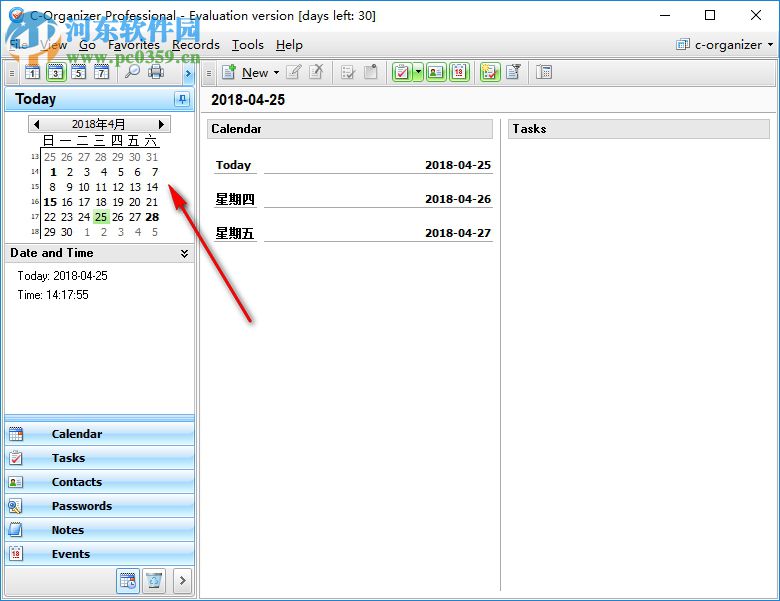The height and width of the screenshot is (601, 780).
Task: Click the 2018-04-27 date label
Action: 458,233
